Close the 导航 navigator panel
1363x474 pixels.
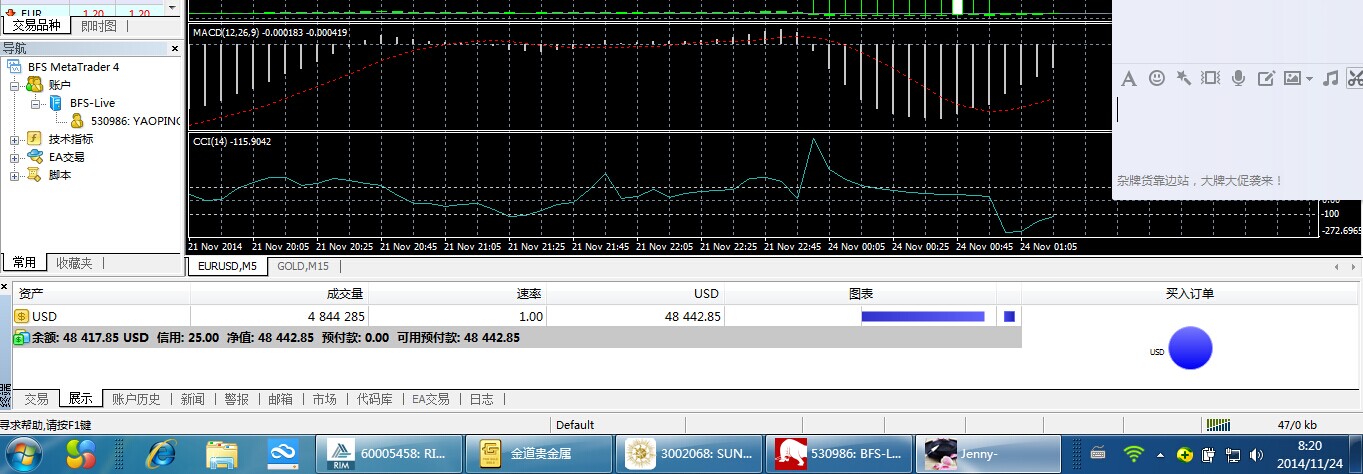[x=175, y=48]
